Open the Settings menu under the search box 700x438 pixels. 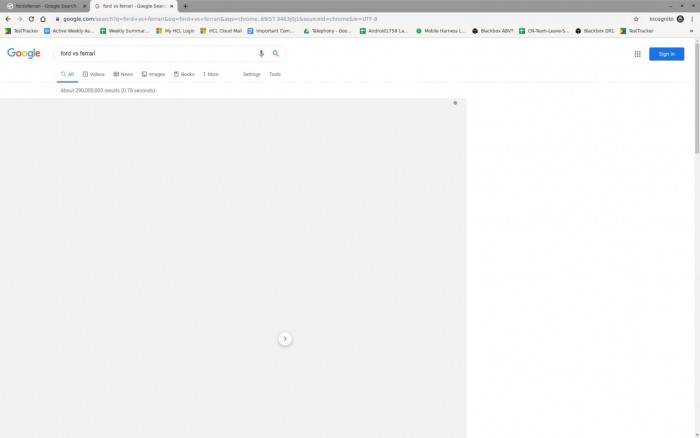point(251,74)
